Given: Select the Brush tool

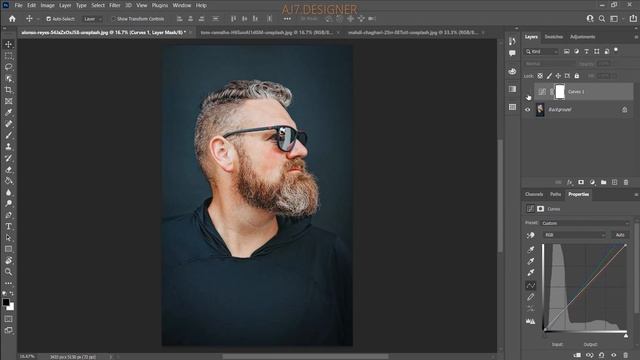Looking at the screenshot, I should tap(9, 135).
